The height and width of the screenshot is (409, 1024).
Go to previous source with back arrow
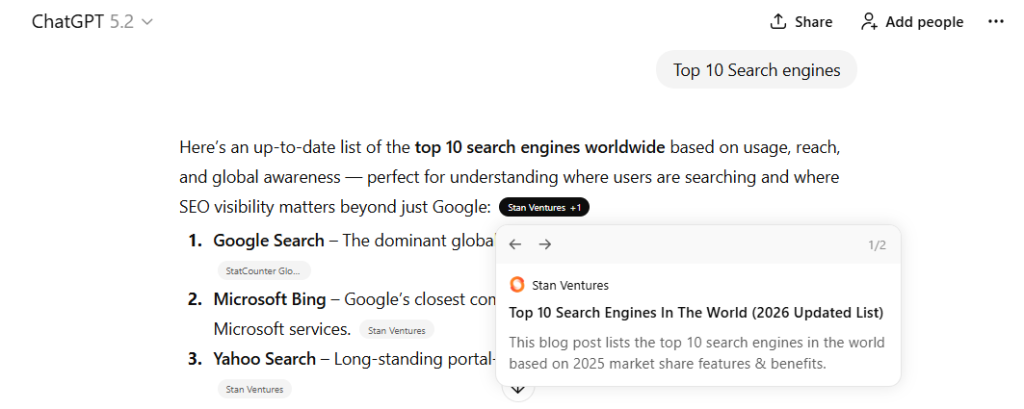[x=516, y=245]
